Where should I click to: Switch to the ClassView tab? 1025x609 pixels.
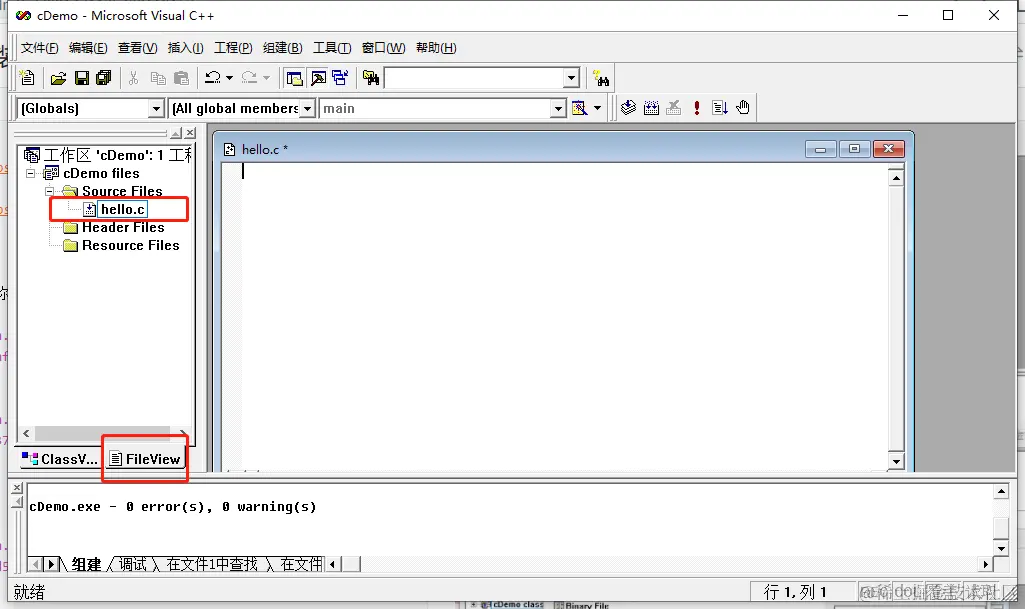tap(59, 459)
